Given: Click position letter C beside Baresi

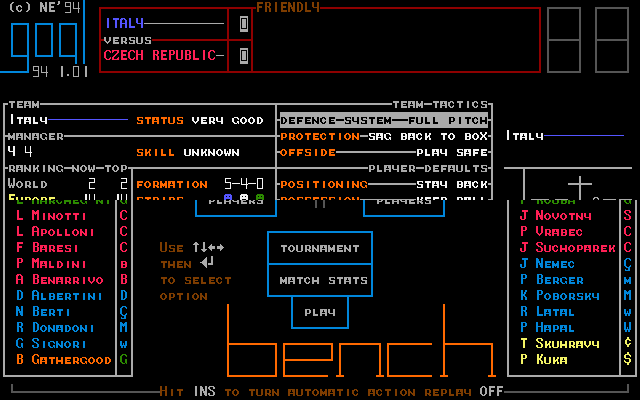Looking at the screenshot, I should tap(124, 247).
